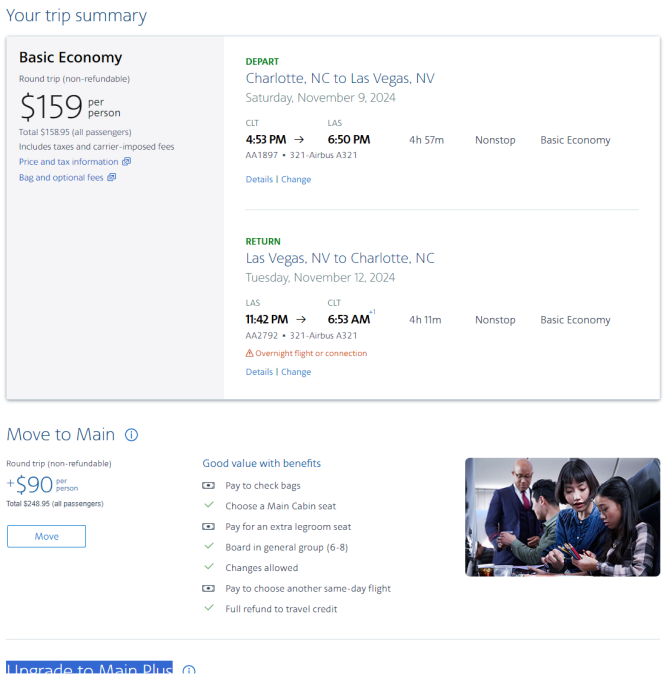
Task: Click the external-link icon beside Bag and optional fees
Action: coord(112,177)
